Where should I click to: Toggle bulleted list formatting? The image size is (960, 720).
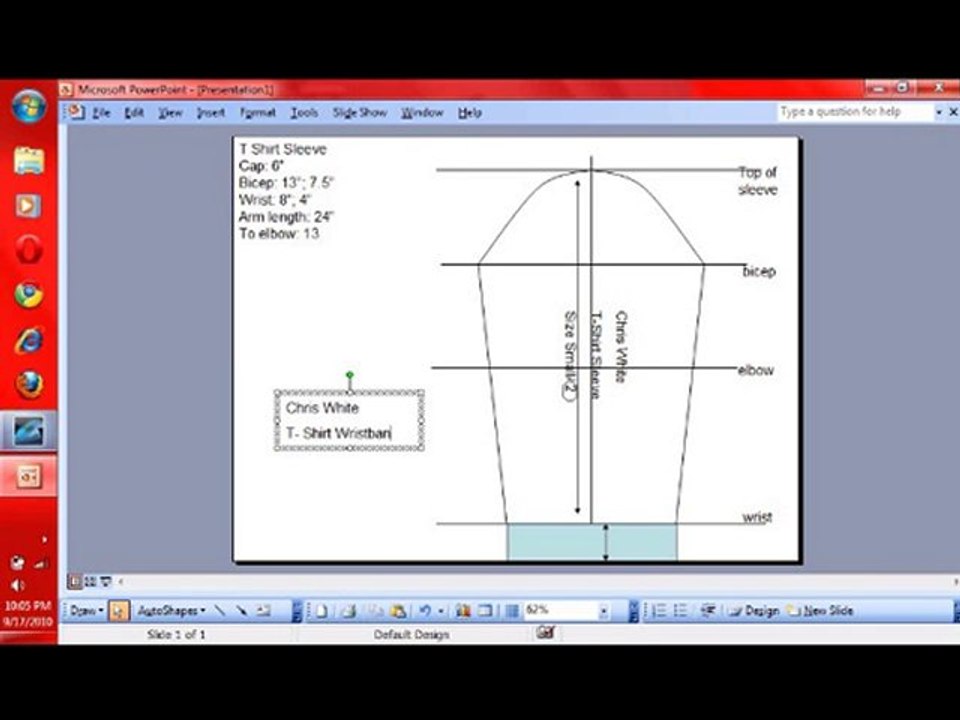coord(681,610)
